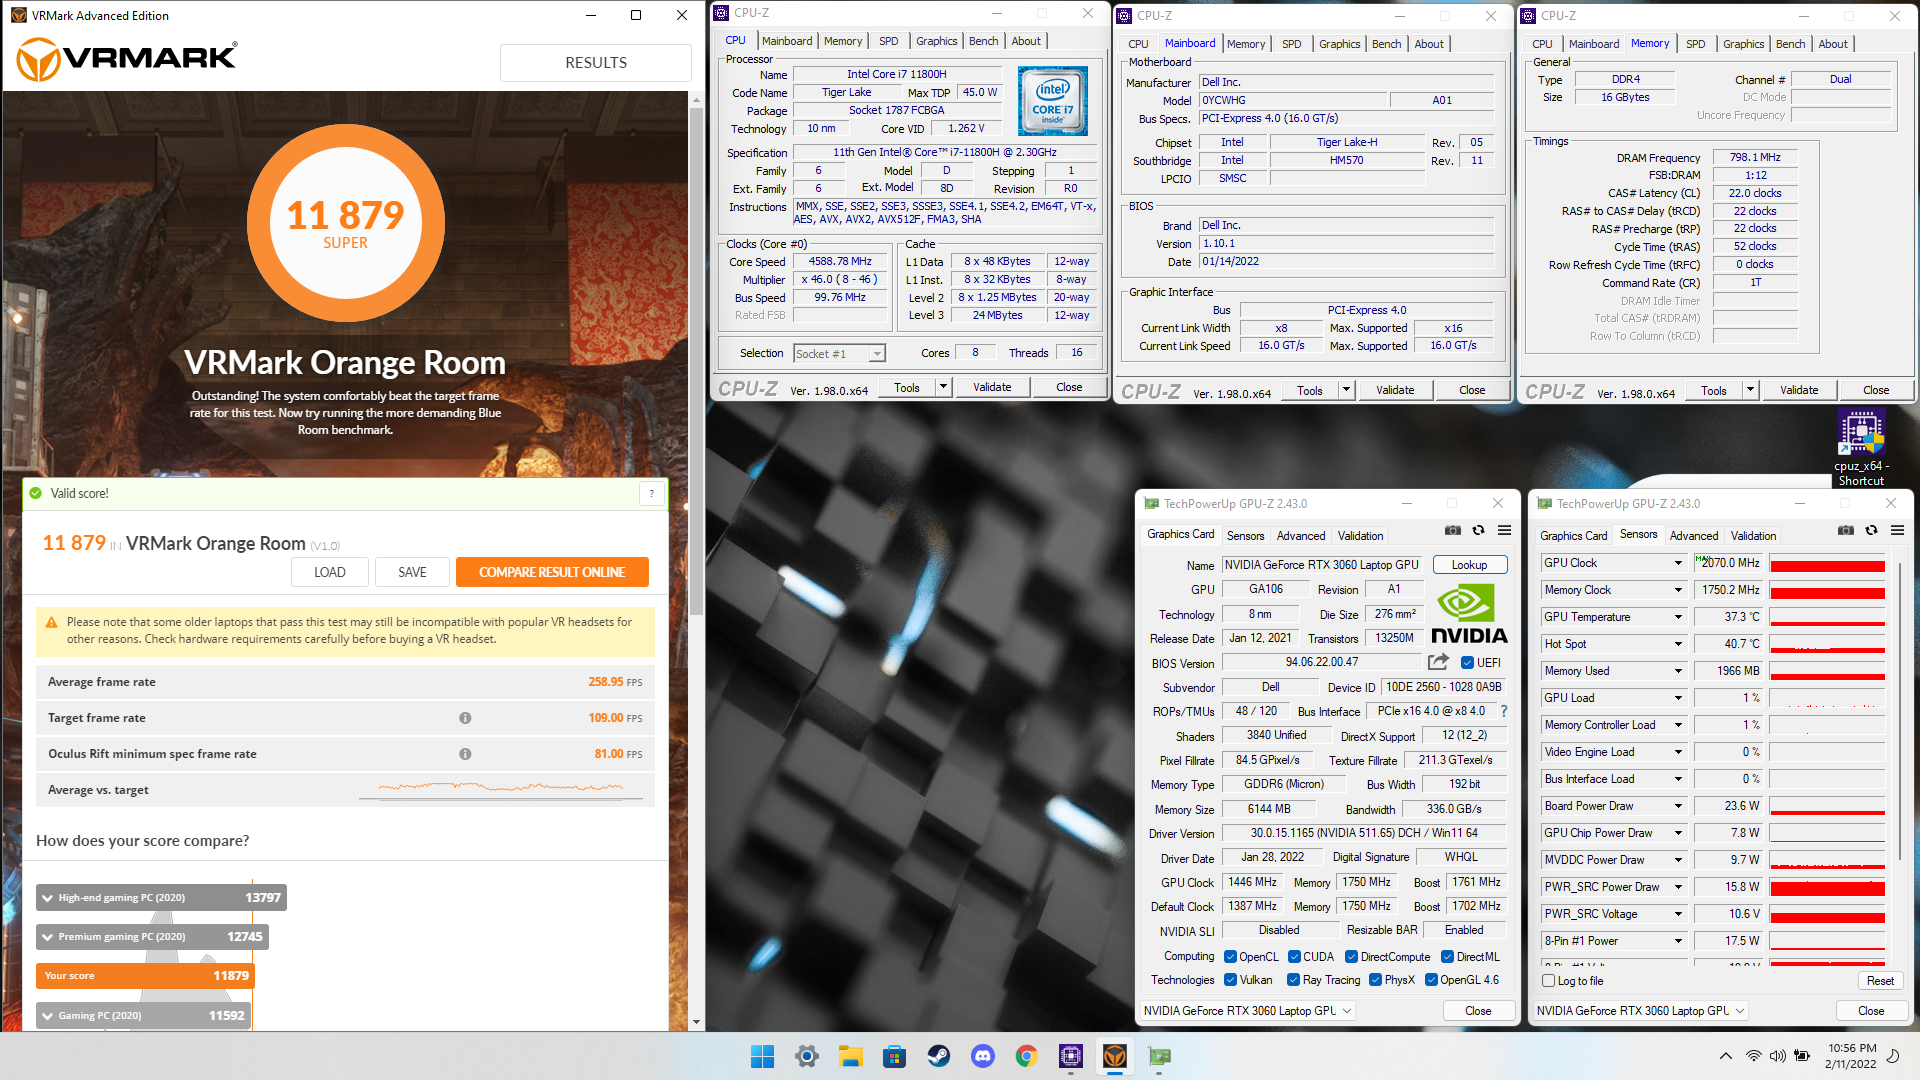Toggle the OpenCL checkbox
1920x1080 pixels.
[1230, 957]
